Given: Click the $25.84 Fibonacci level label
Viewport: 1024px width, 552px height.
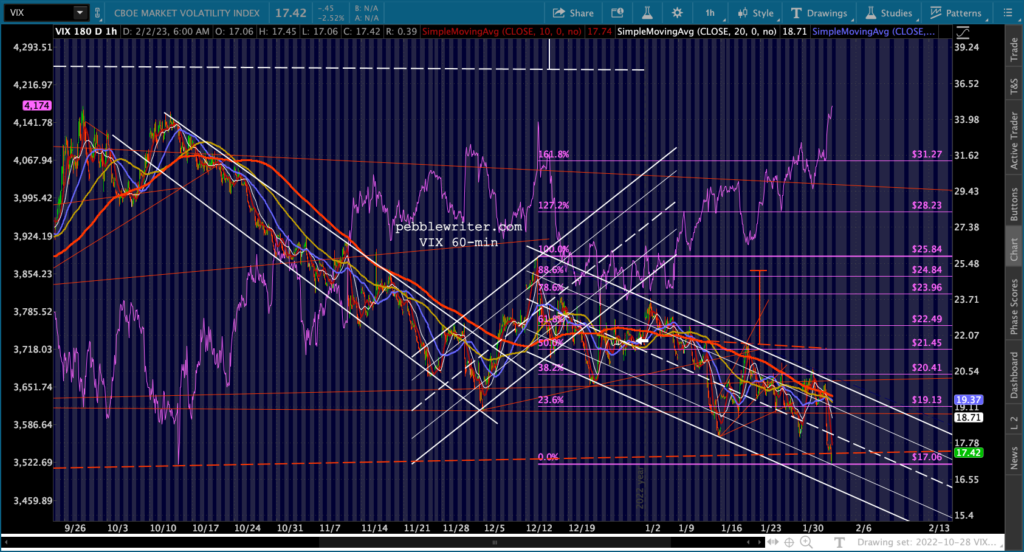Looking at the screenshot, I should point(927,249).
